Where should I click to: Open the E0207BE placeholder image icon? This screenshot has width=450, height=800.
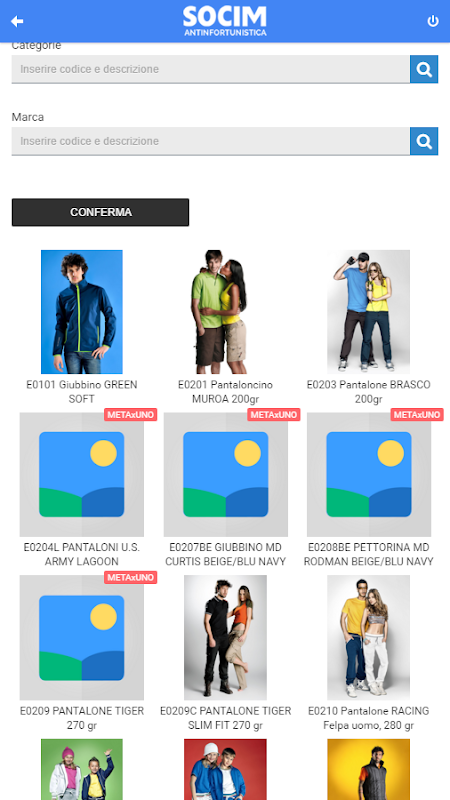click(226, 474)
